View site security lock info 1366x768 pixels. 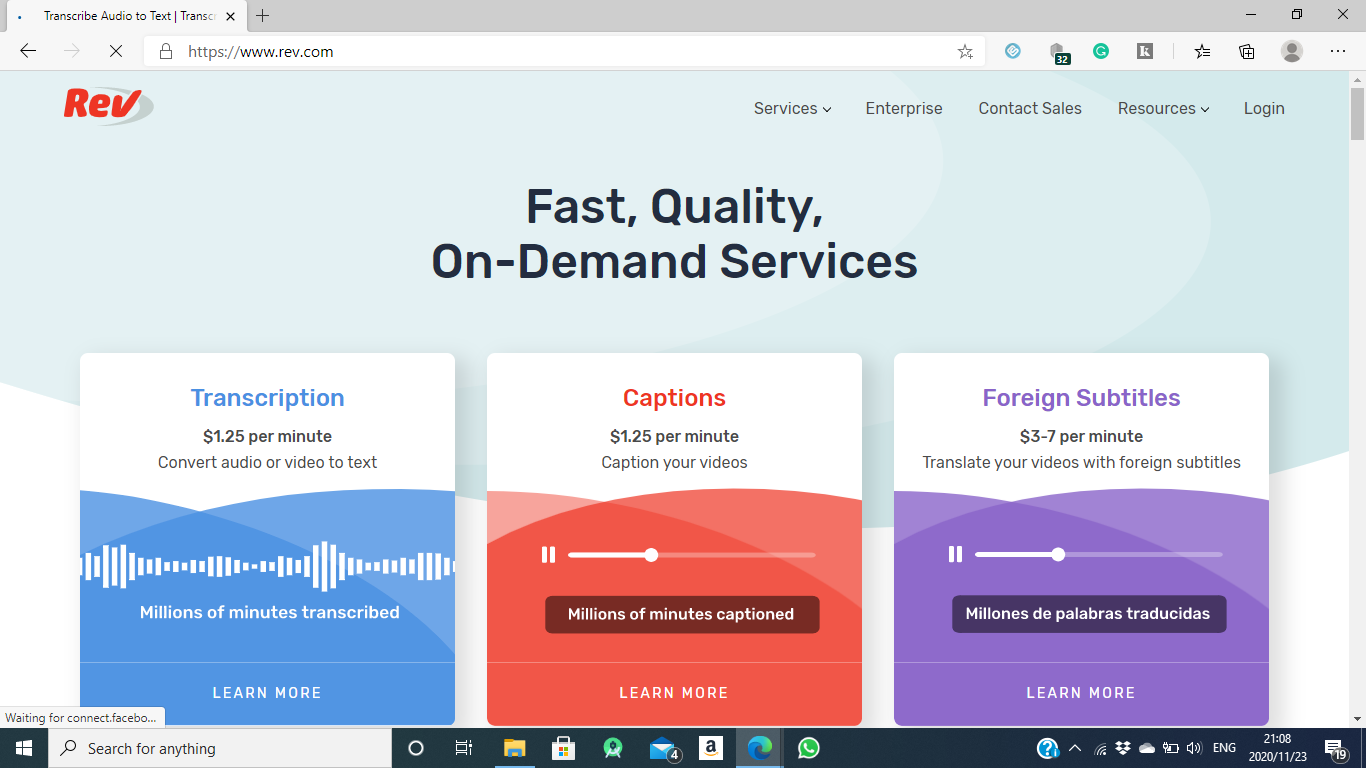[x=166, y=51]
